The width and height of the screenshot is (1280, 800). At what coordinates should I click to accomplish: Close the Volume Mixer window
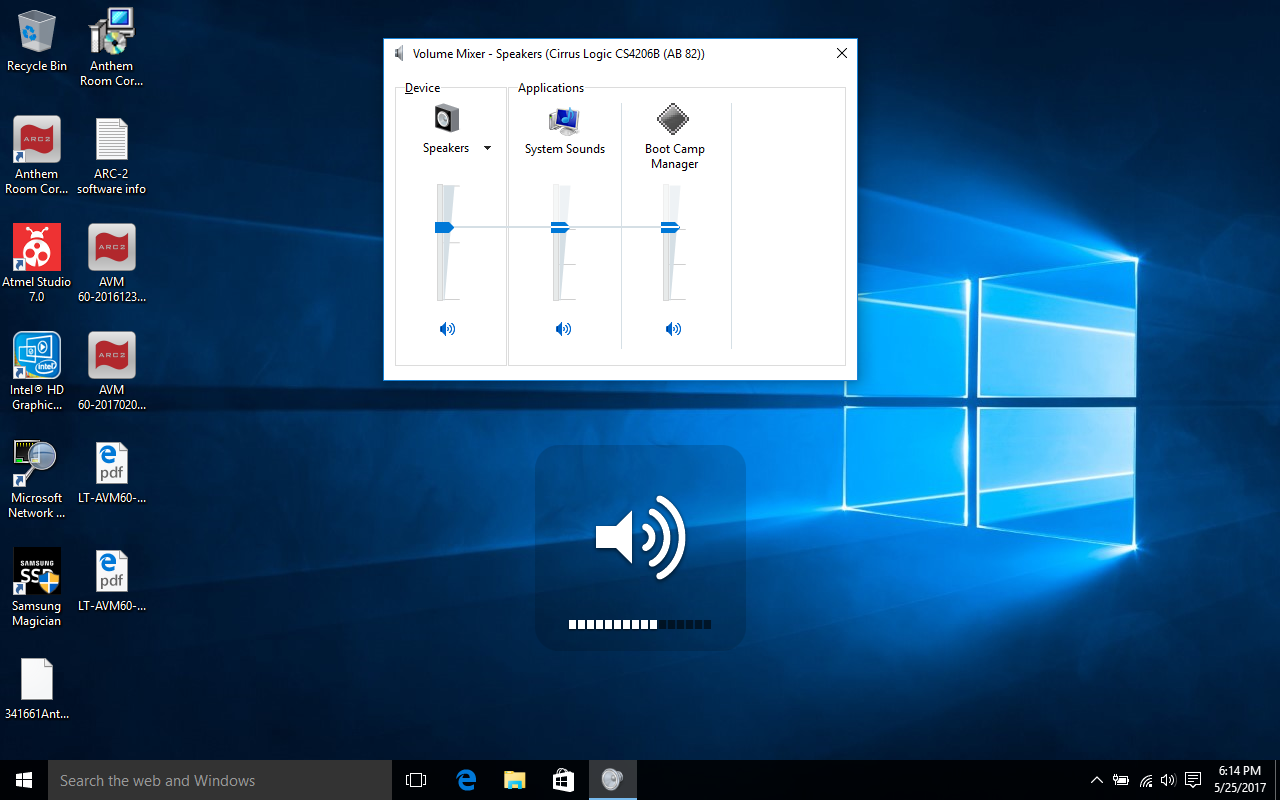[x=842, y=54]
